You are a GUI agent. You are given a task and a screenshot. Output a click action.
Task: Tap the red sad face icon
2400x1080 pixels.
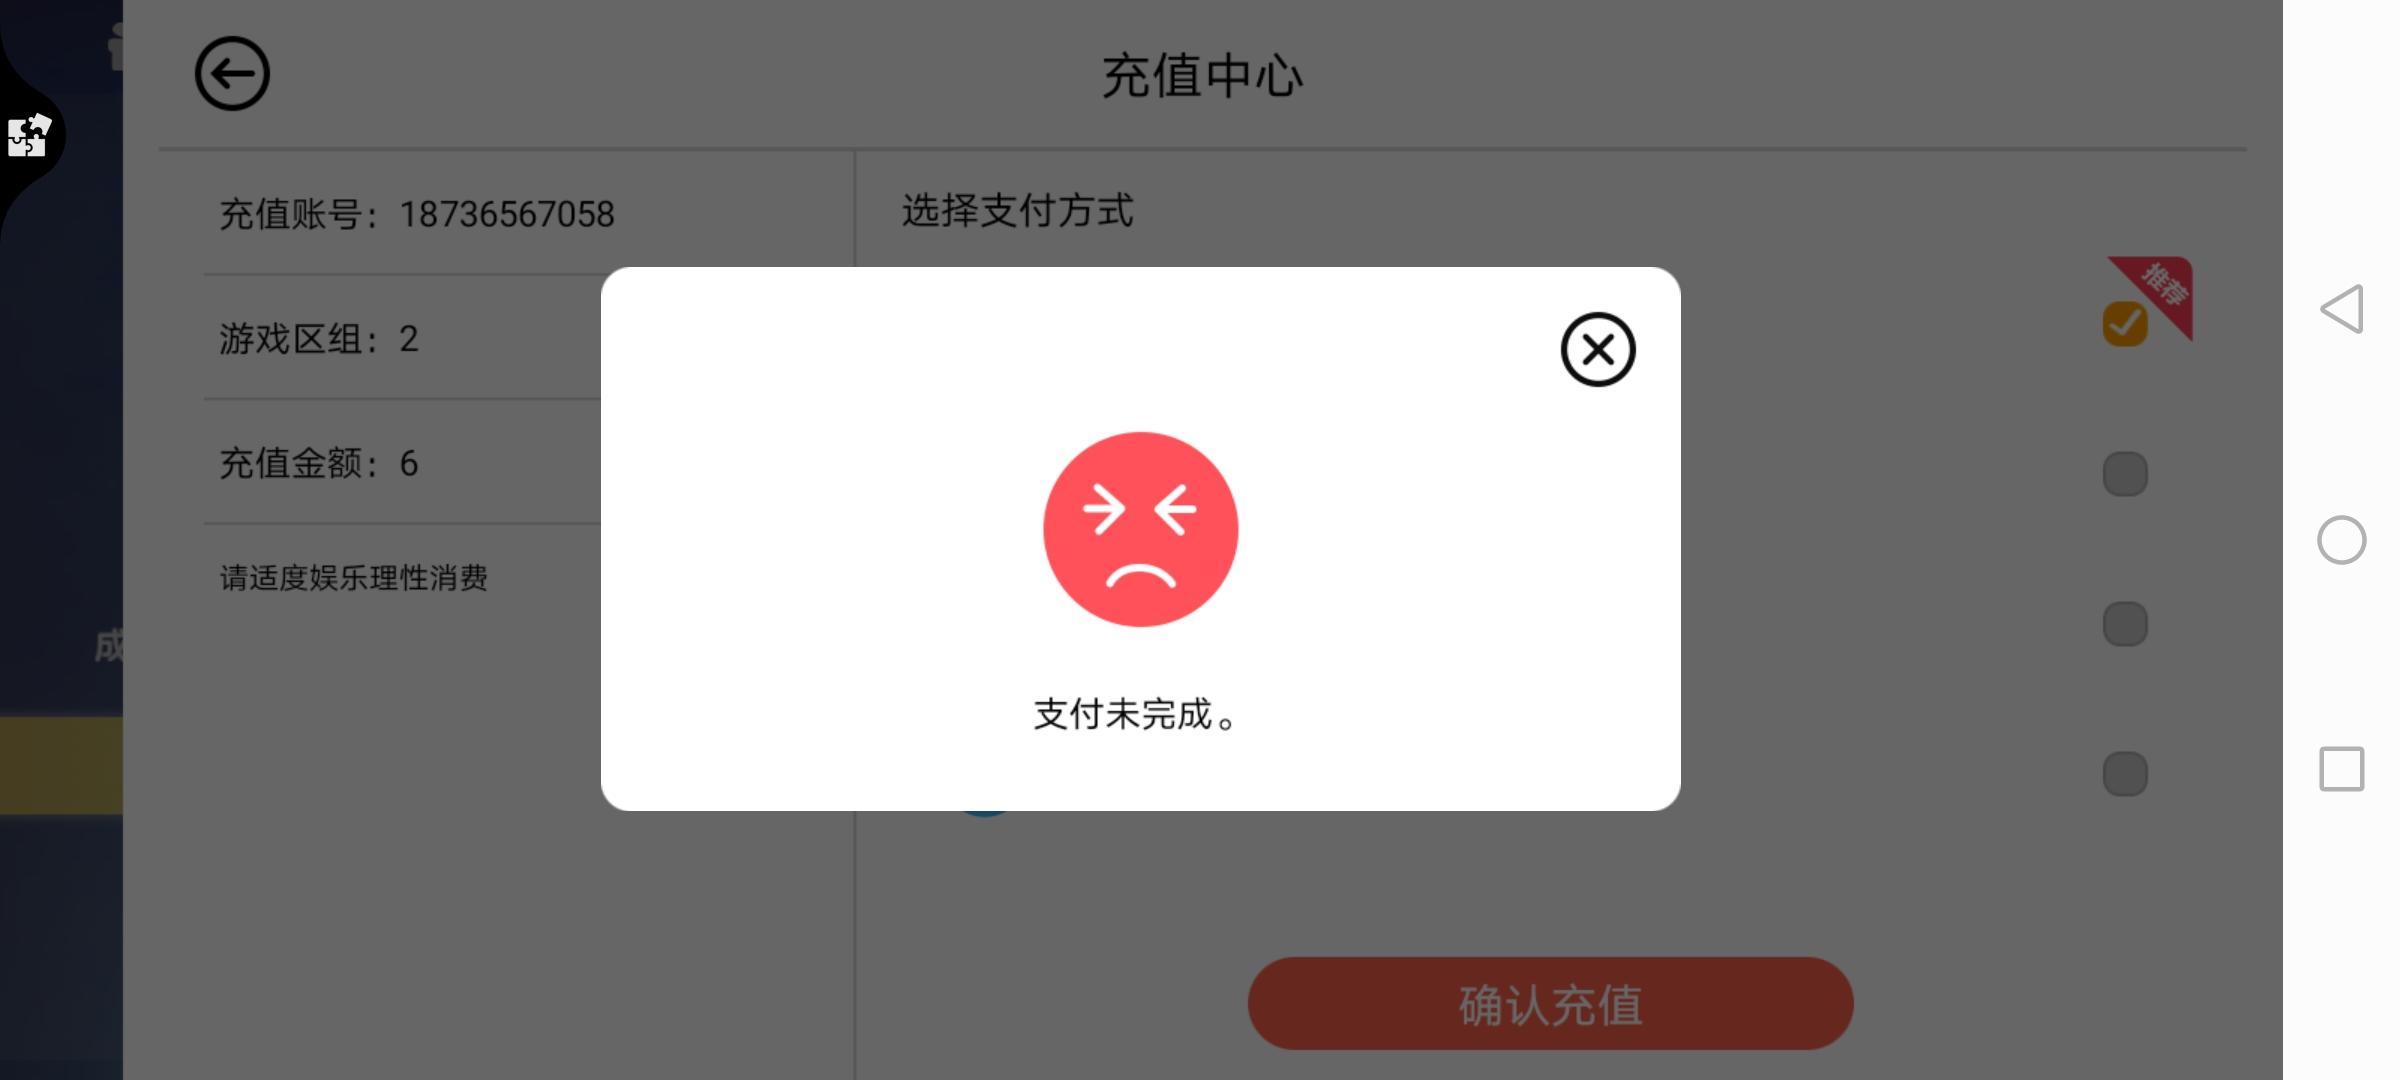tap(1140, 529)
